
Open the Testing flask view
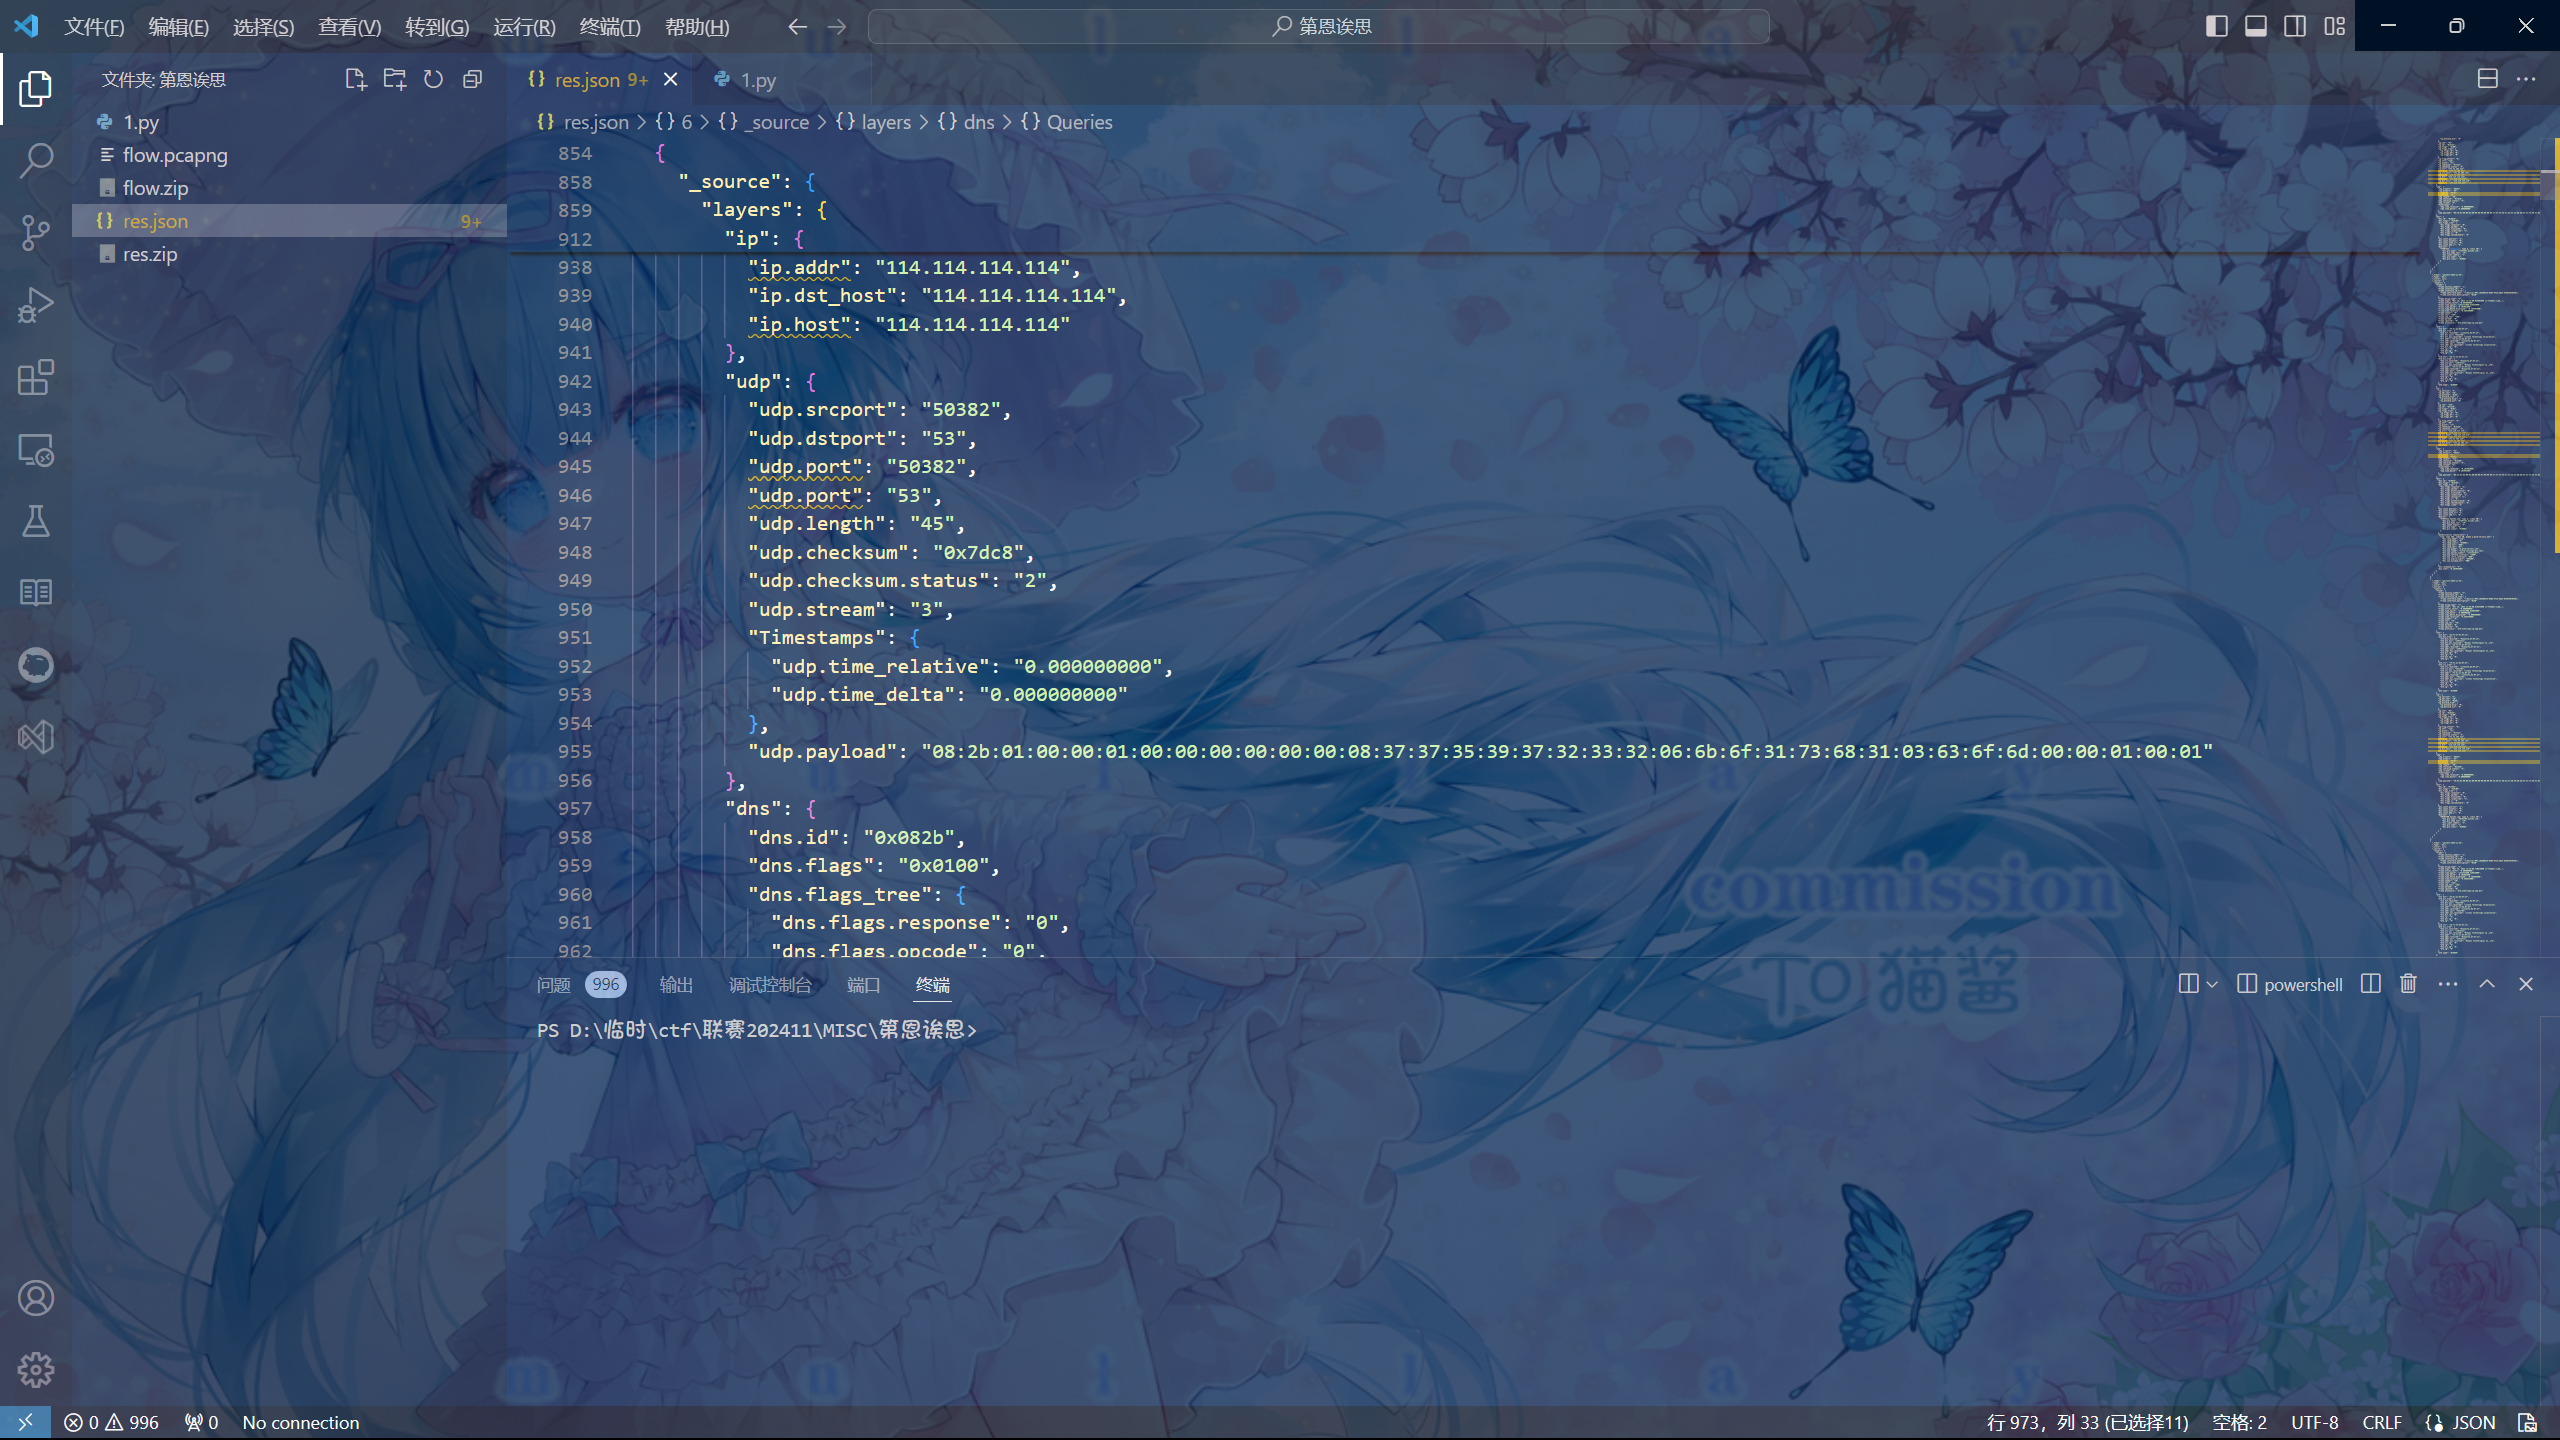coord(36,521)
